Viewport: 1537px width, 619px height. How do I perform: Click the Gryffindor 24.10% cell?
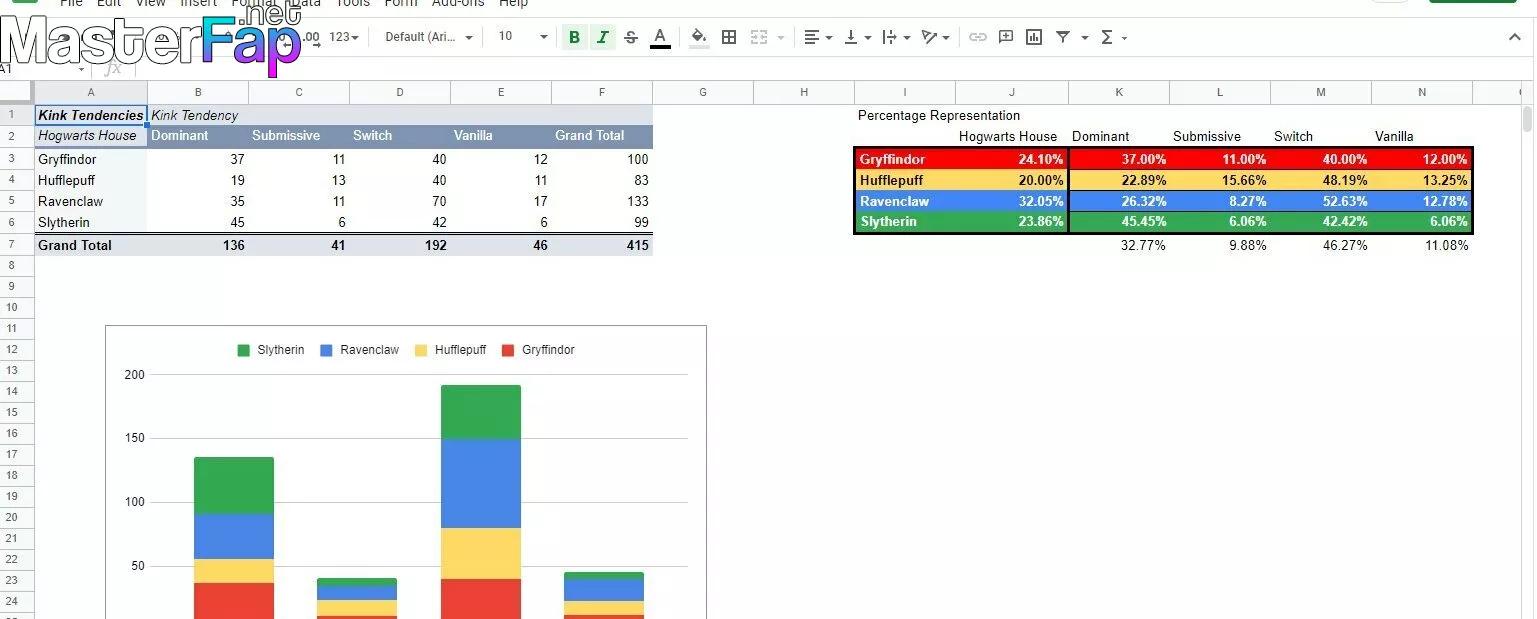(x=1012, y=159)
